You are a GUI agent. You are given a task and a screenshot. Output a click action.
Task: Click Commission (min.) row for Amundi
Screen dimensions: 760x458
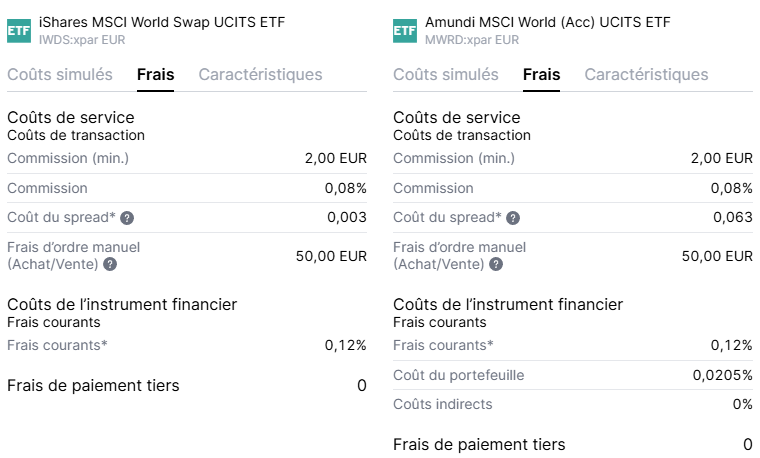coord(572,158)
